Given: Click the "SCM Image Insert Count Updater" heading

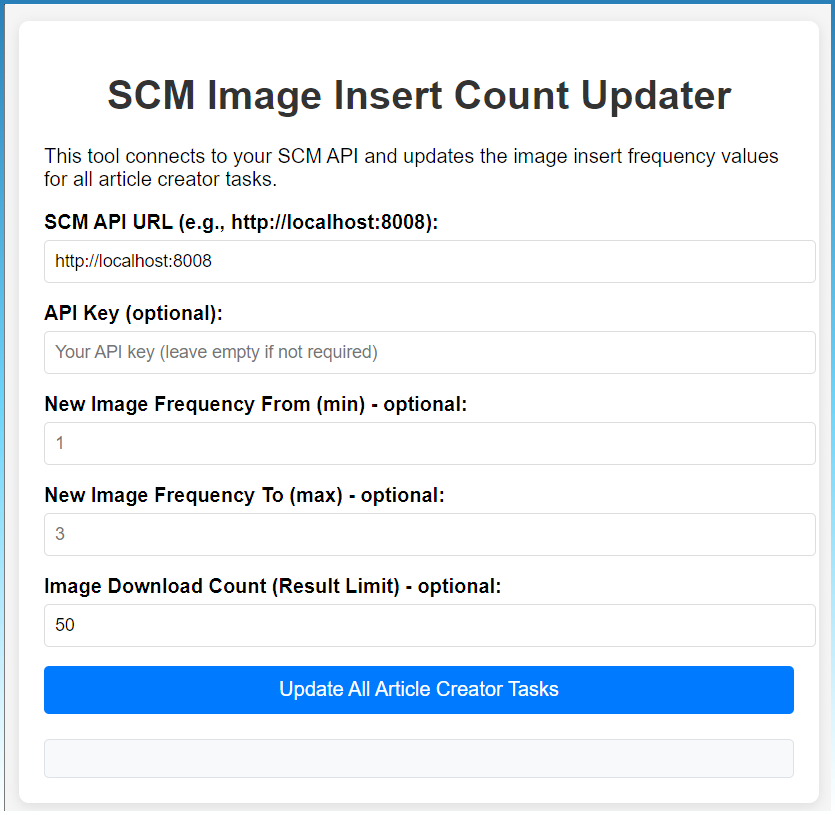Looking at the screenshot, I should [x=419, y=96].
